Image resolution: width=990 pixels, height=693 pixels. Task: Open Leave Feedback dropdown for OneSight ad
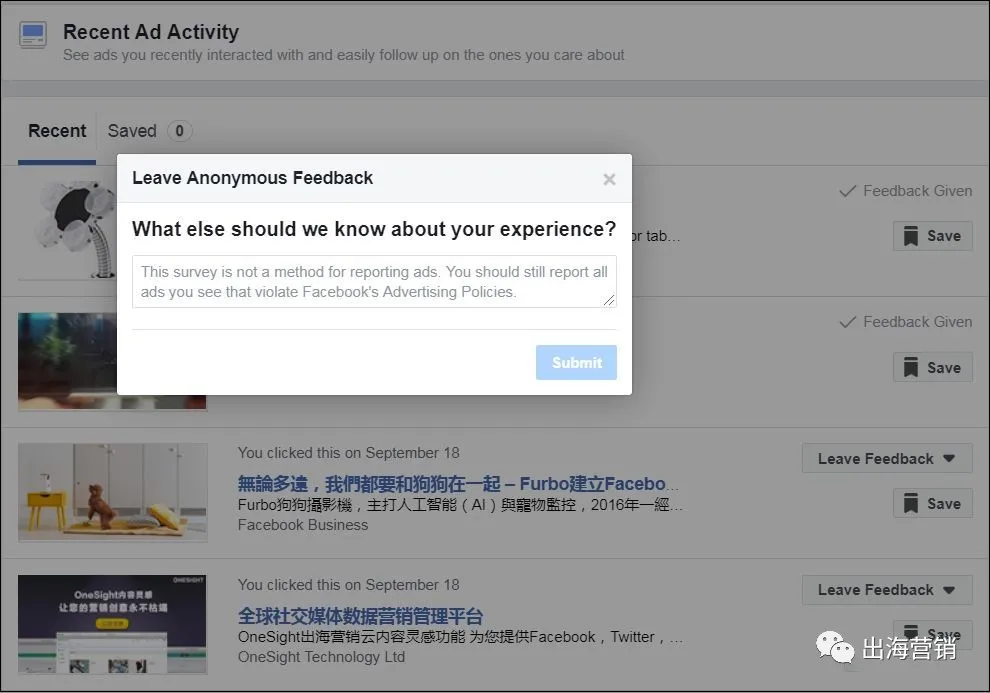(886, 589)
